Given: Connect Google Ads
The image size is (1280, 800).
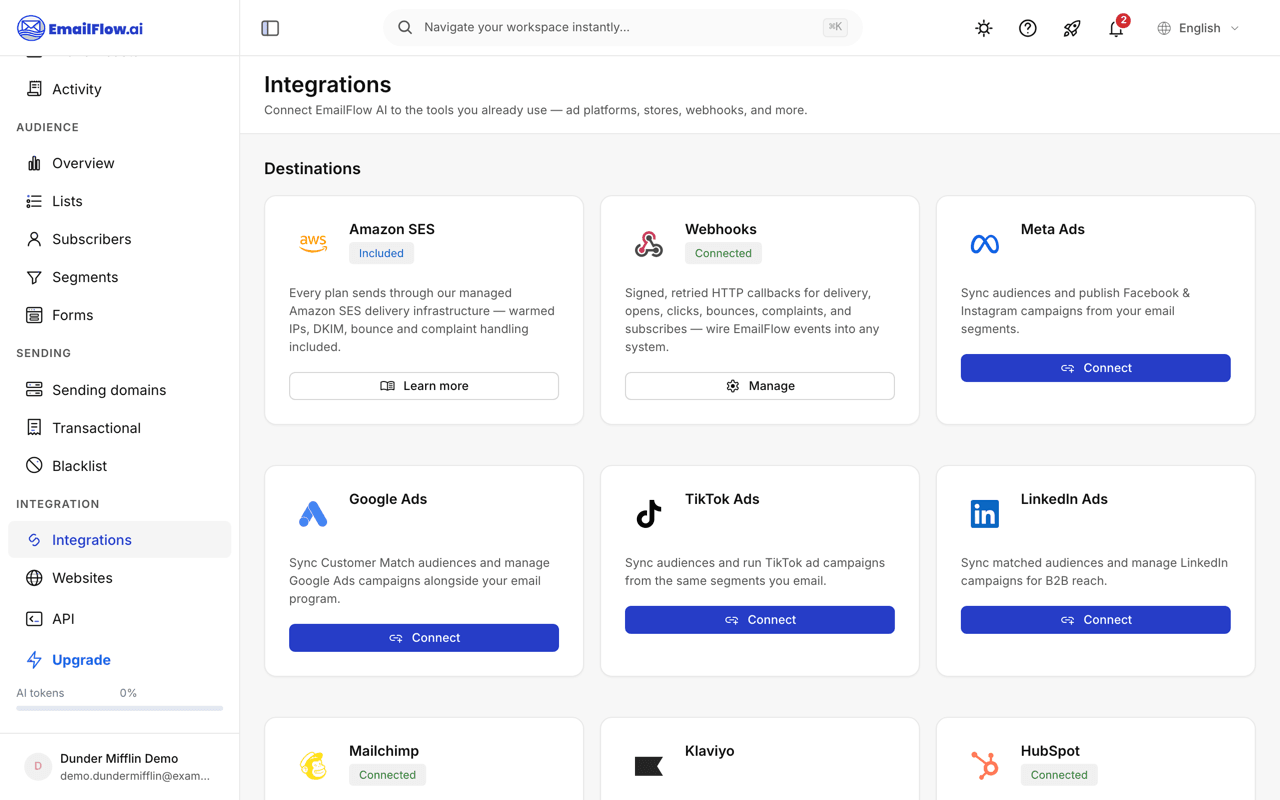Looking at the screenshot, I should (424, 638).
